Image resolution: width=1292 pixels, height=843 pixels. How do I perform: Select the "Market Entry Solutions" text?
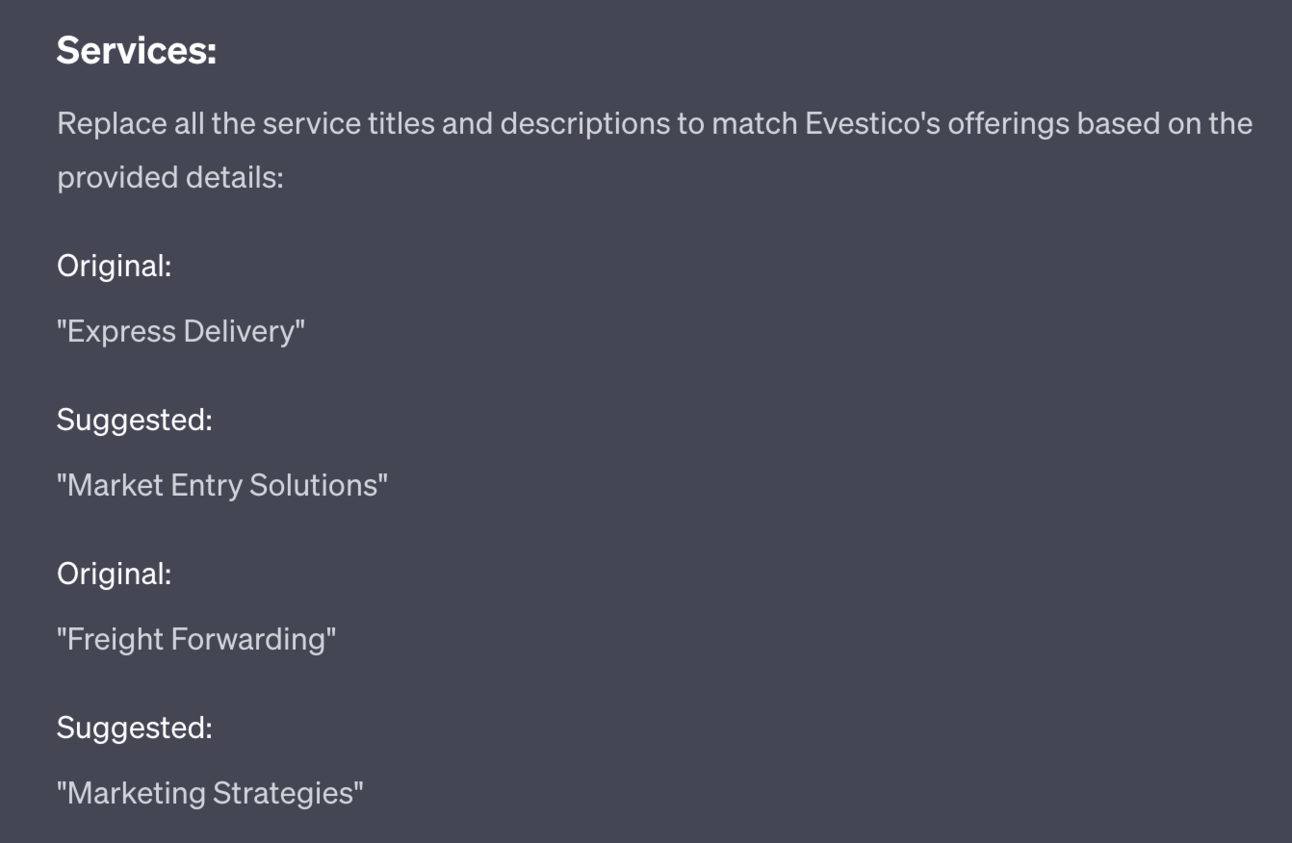pos(222,485)
